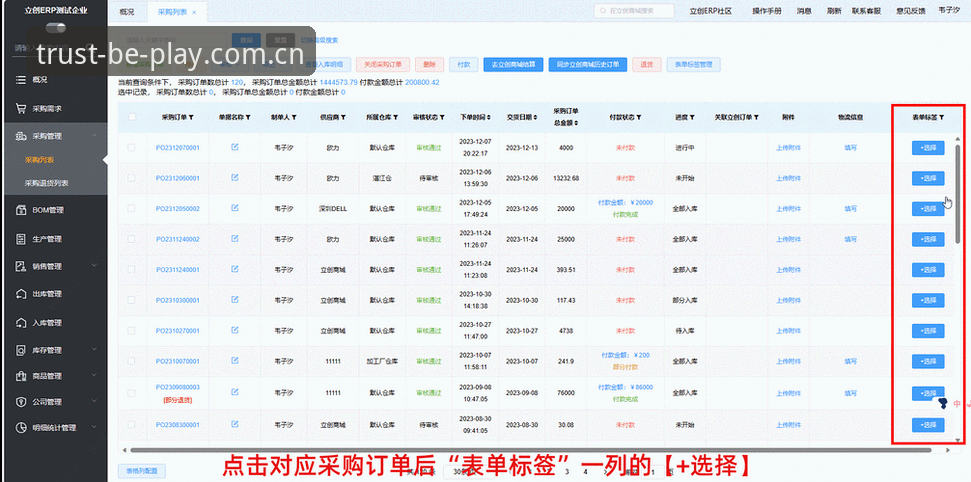971x482 pixels.
Task: Click the 商品管理 sidebar icon
Action: pyautogui.click(x=21, y=376)
